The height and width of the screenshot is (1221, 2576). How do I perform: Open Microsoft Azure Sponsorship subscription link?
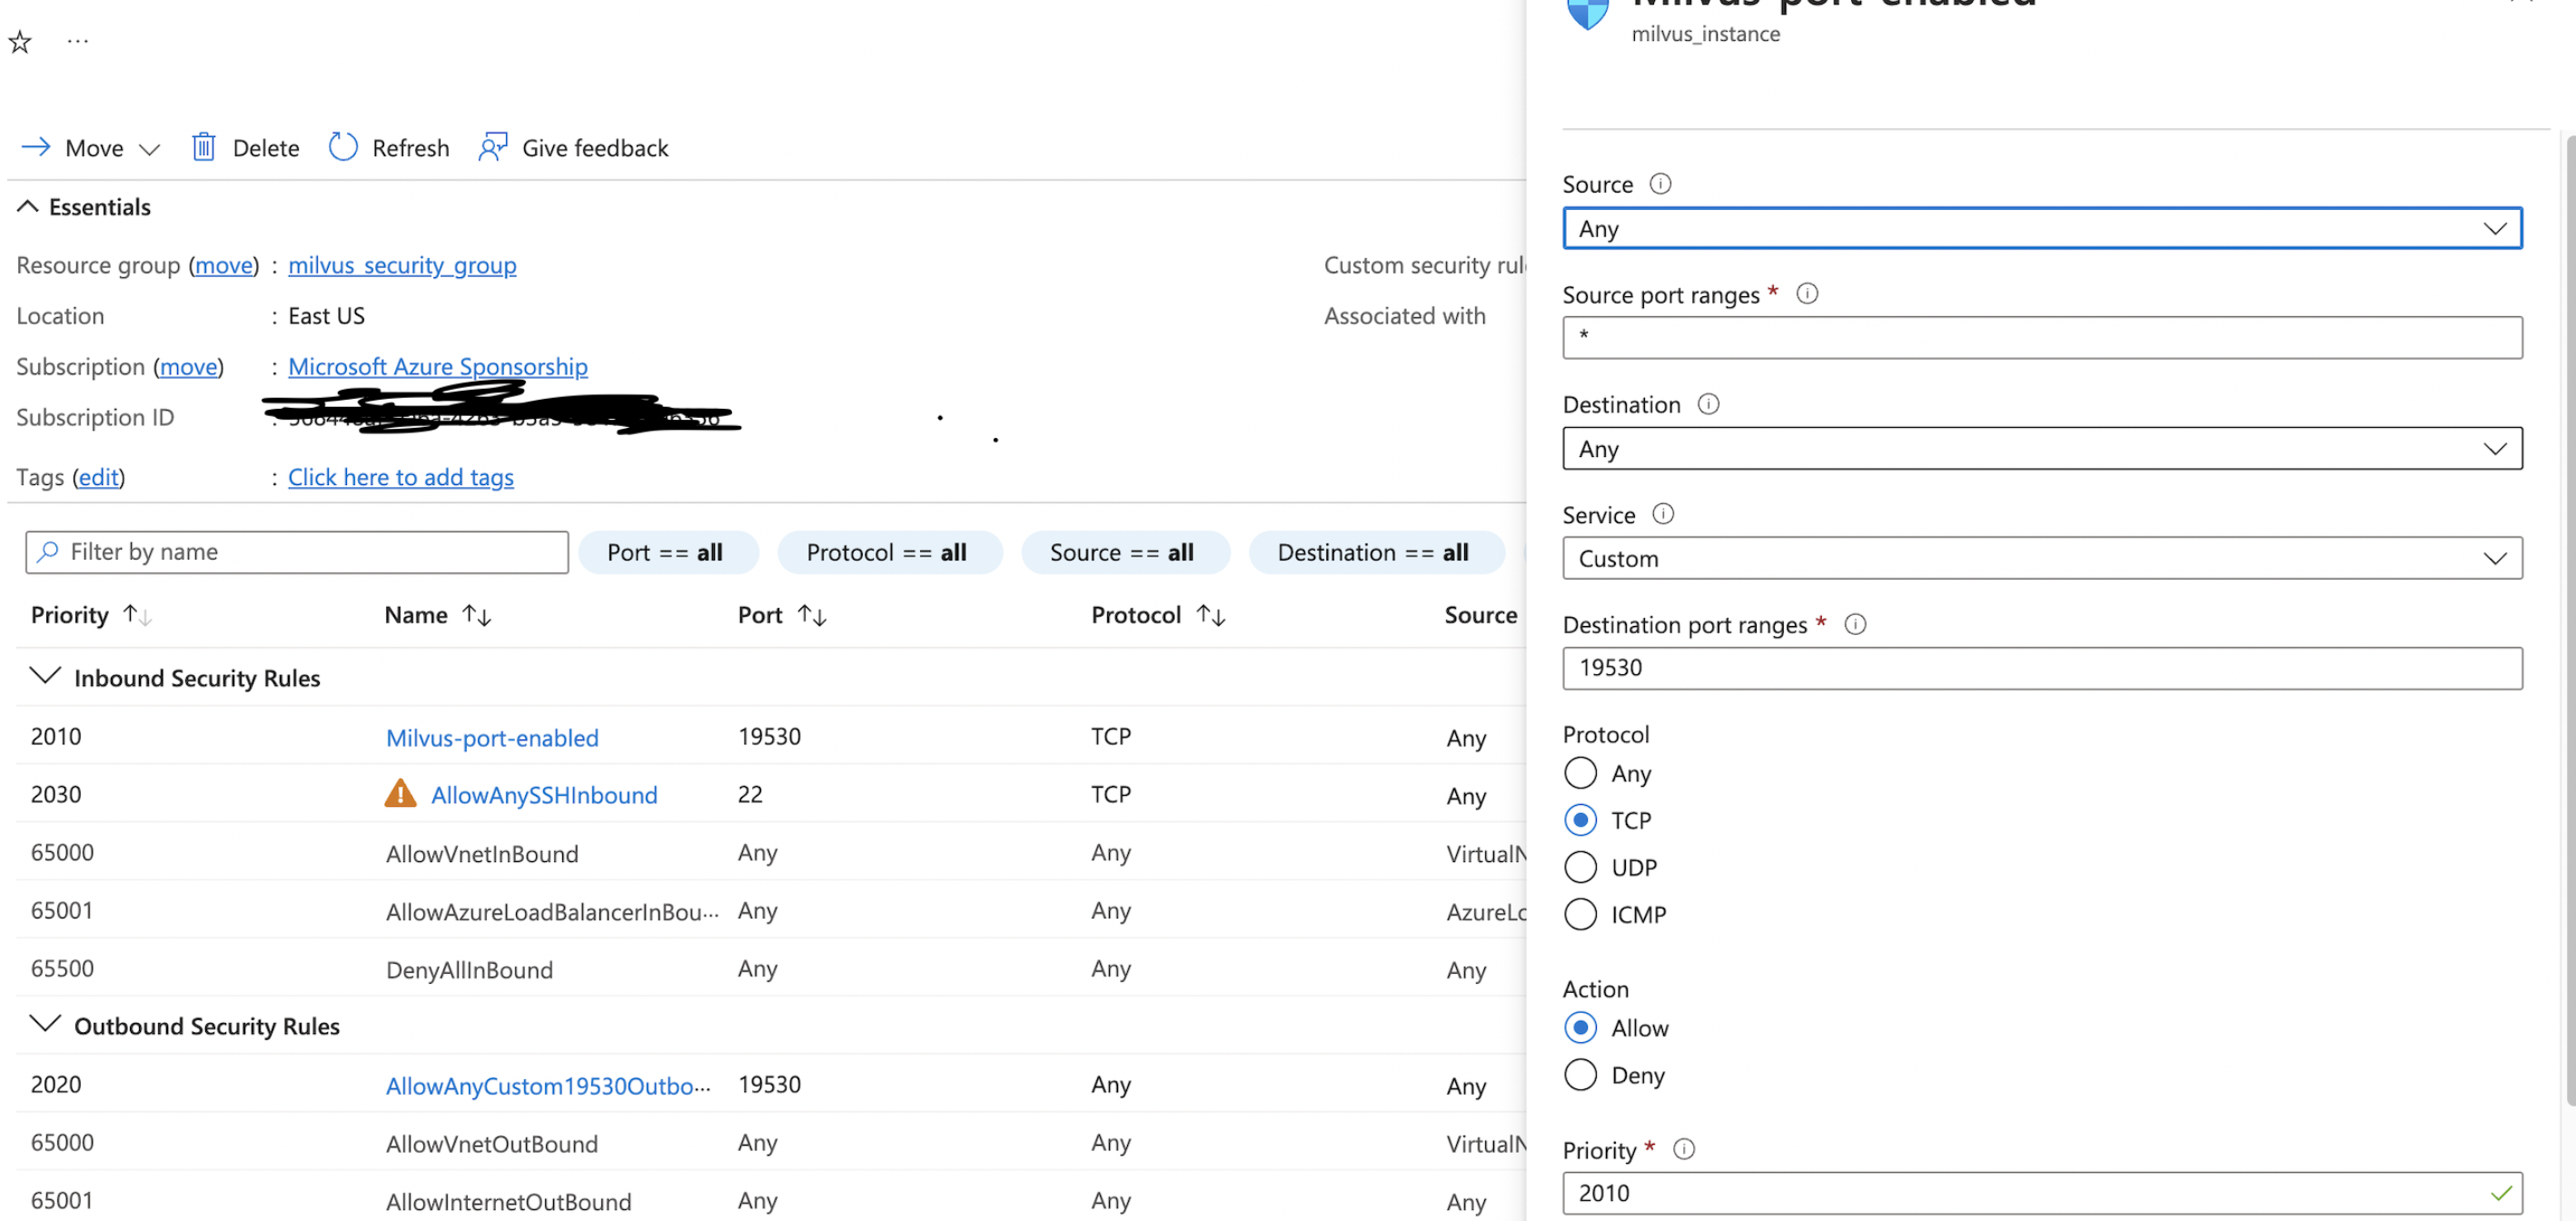[x=438, y=366]
